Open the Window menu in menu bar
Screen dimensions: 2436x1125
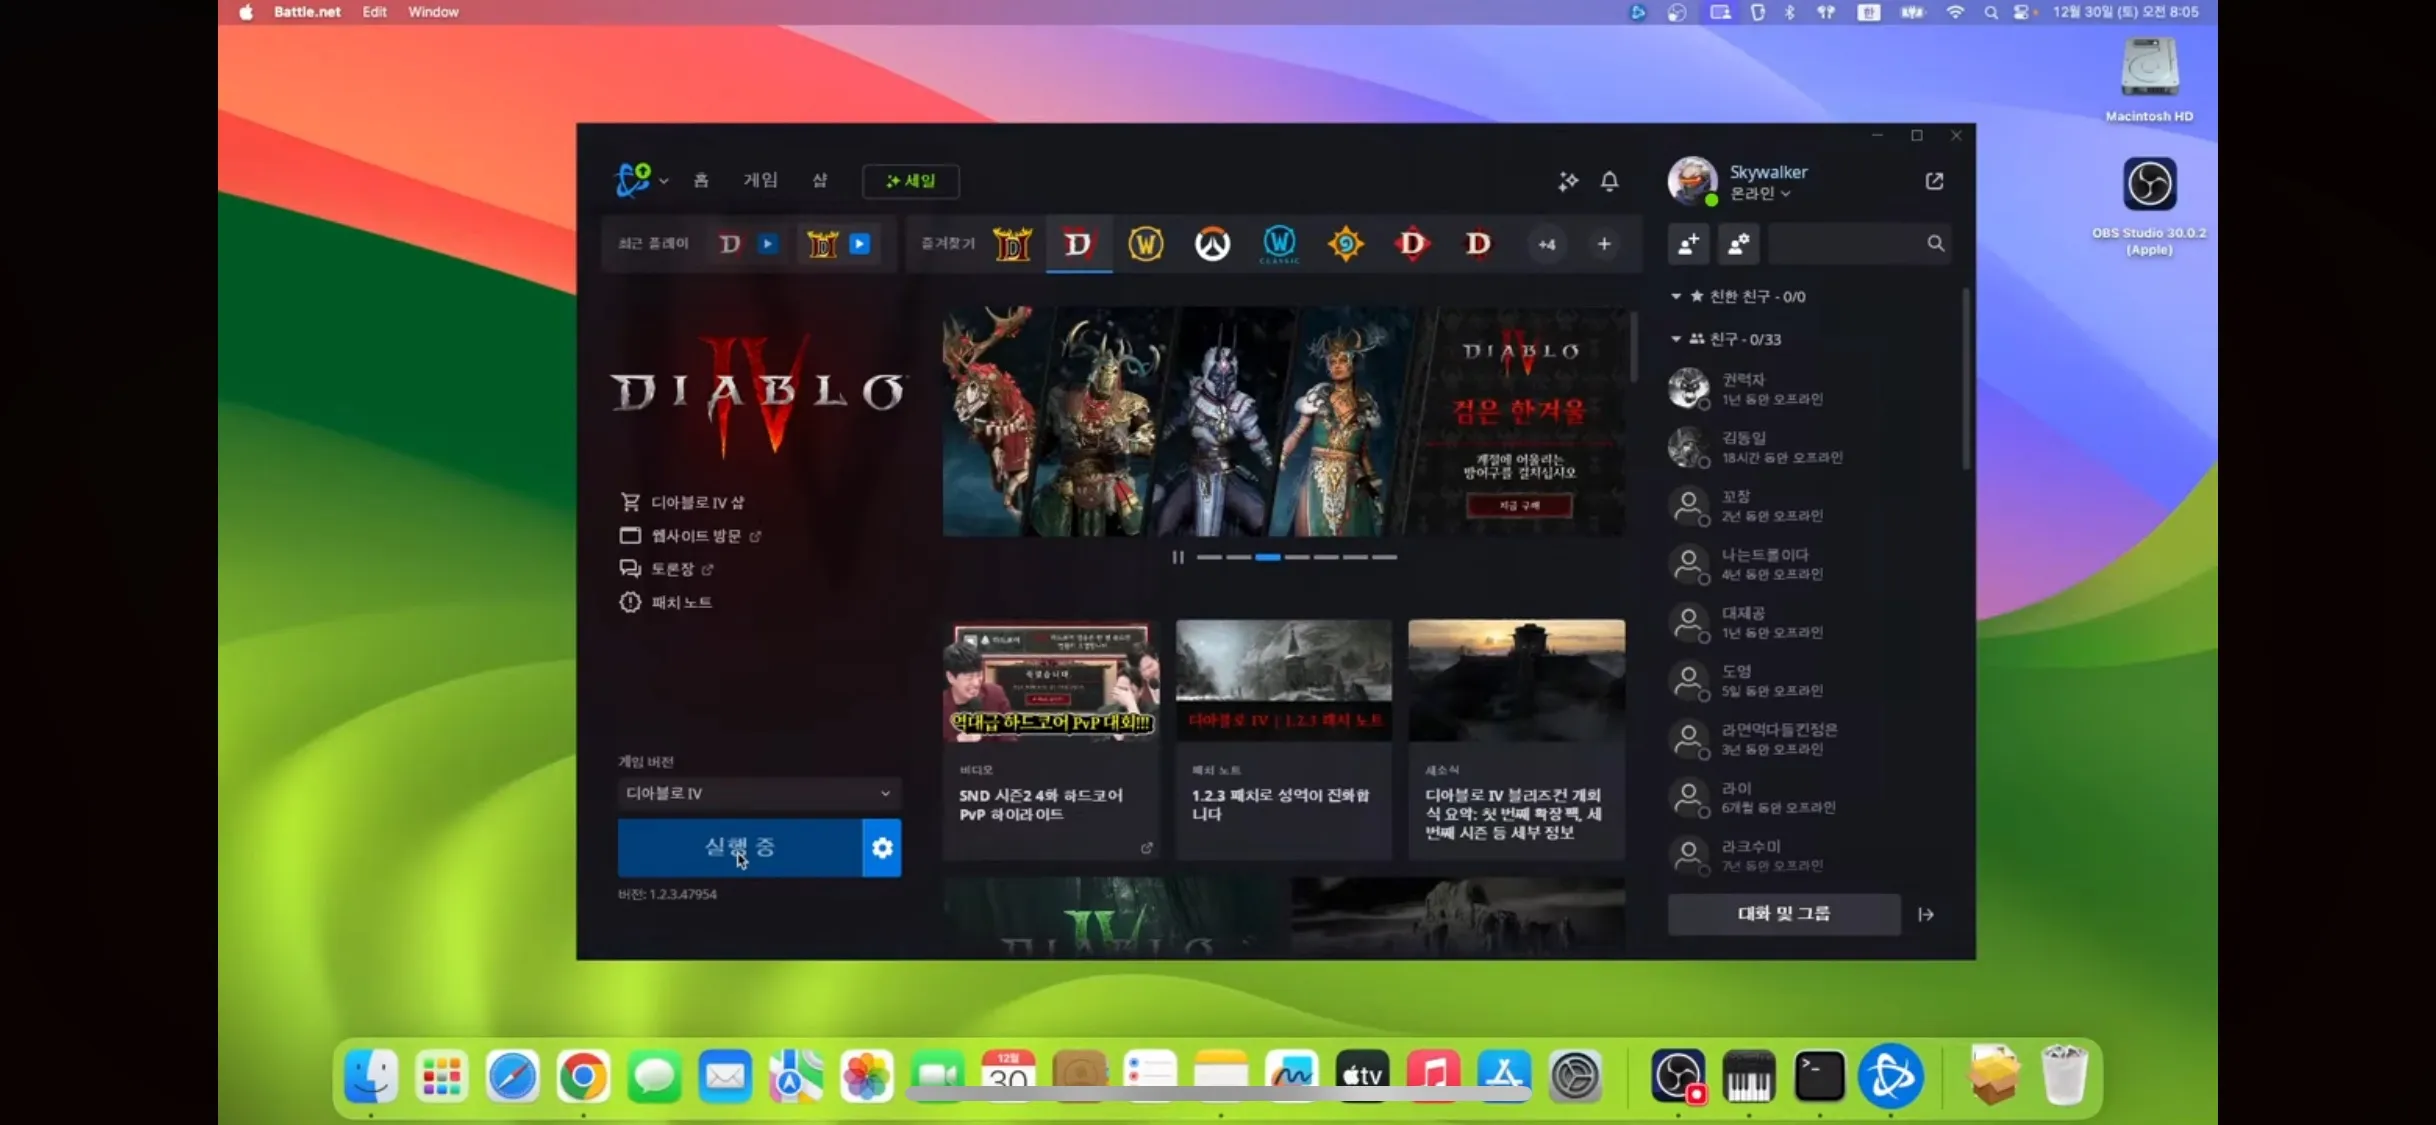tap(433, 12)
